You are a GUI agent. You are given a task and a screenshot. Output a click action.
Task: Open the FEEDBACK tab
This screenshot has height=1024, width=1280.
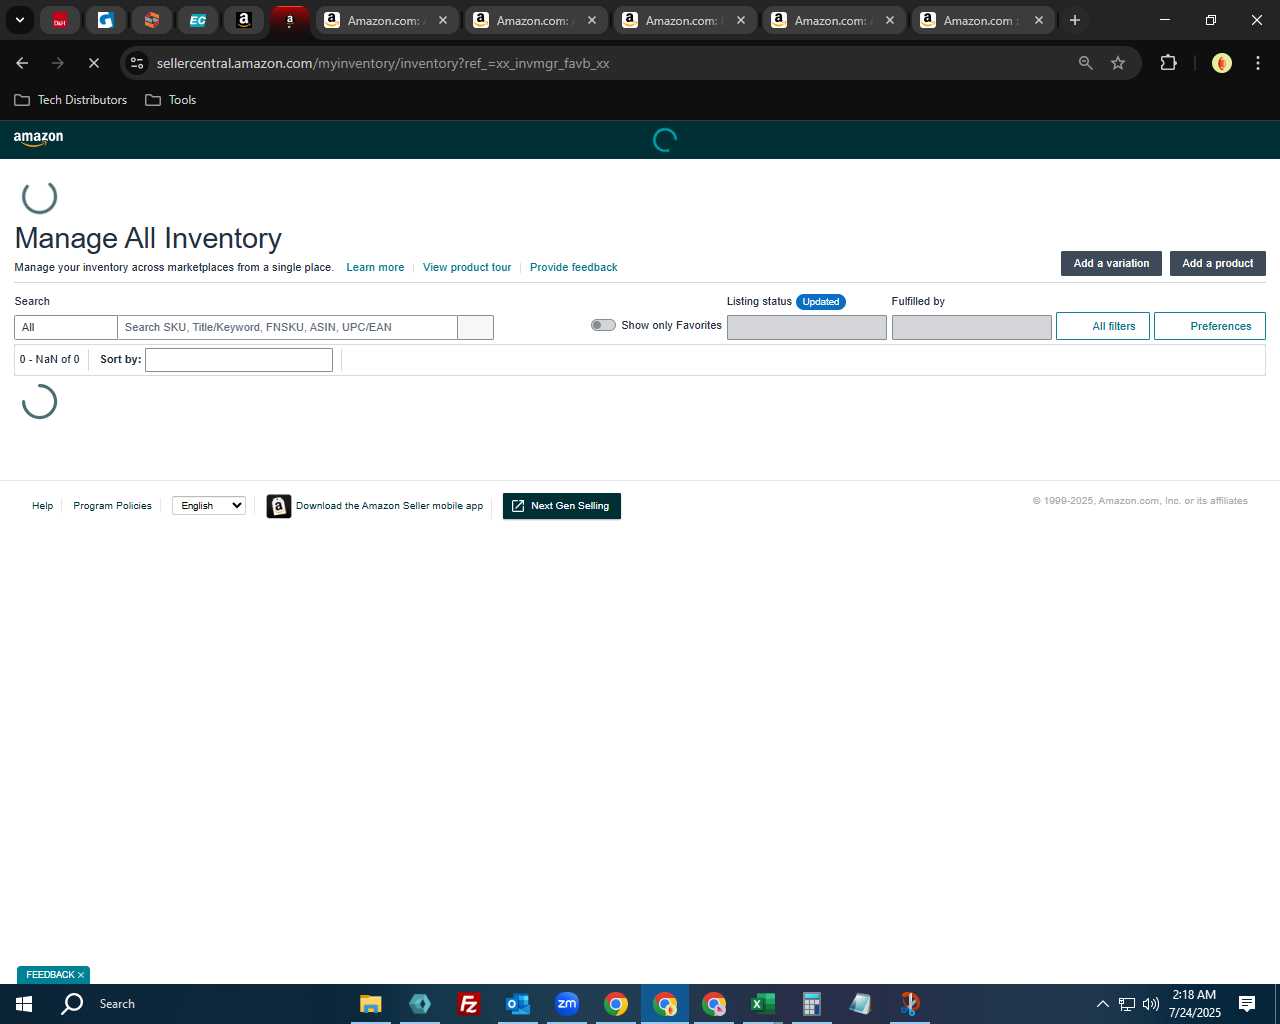click(50, 975)
